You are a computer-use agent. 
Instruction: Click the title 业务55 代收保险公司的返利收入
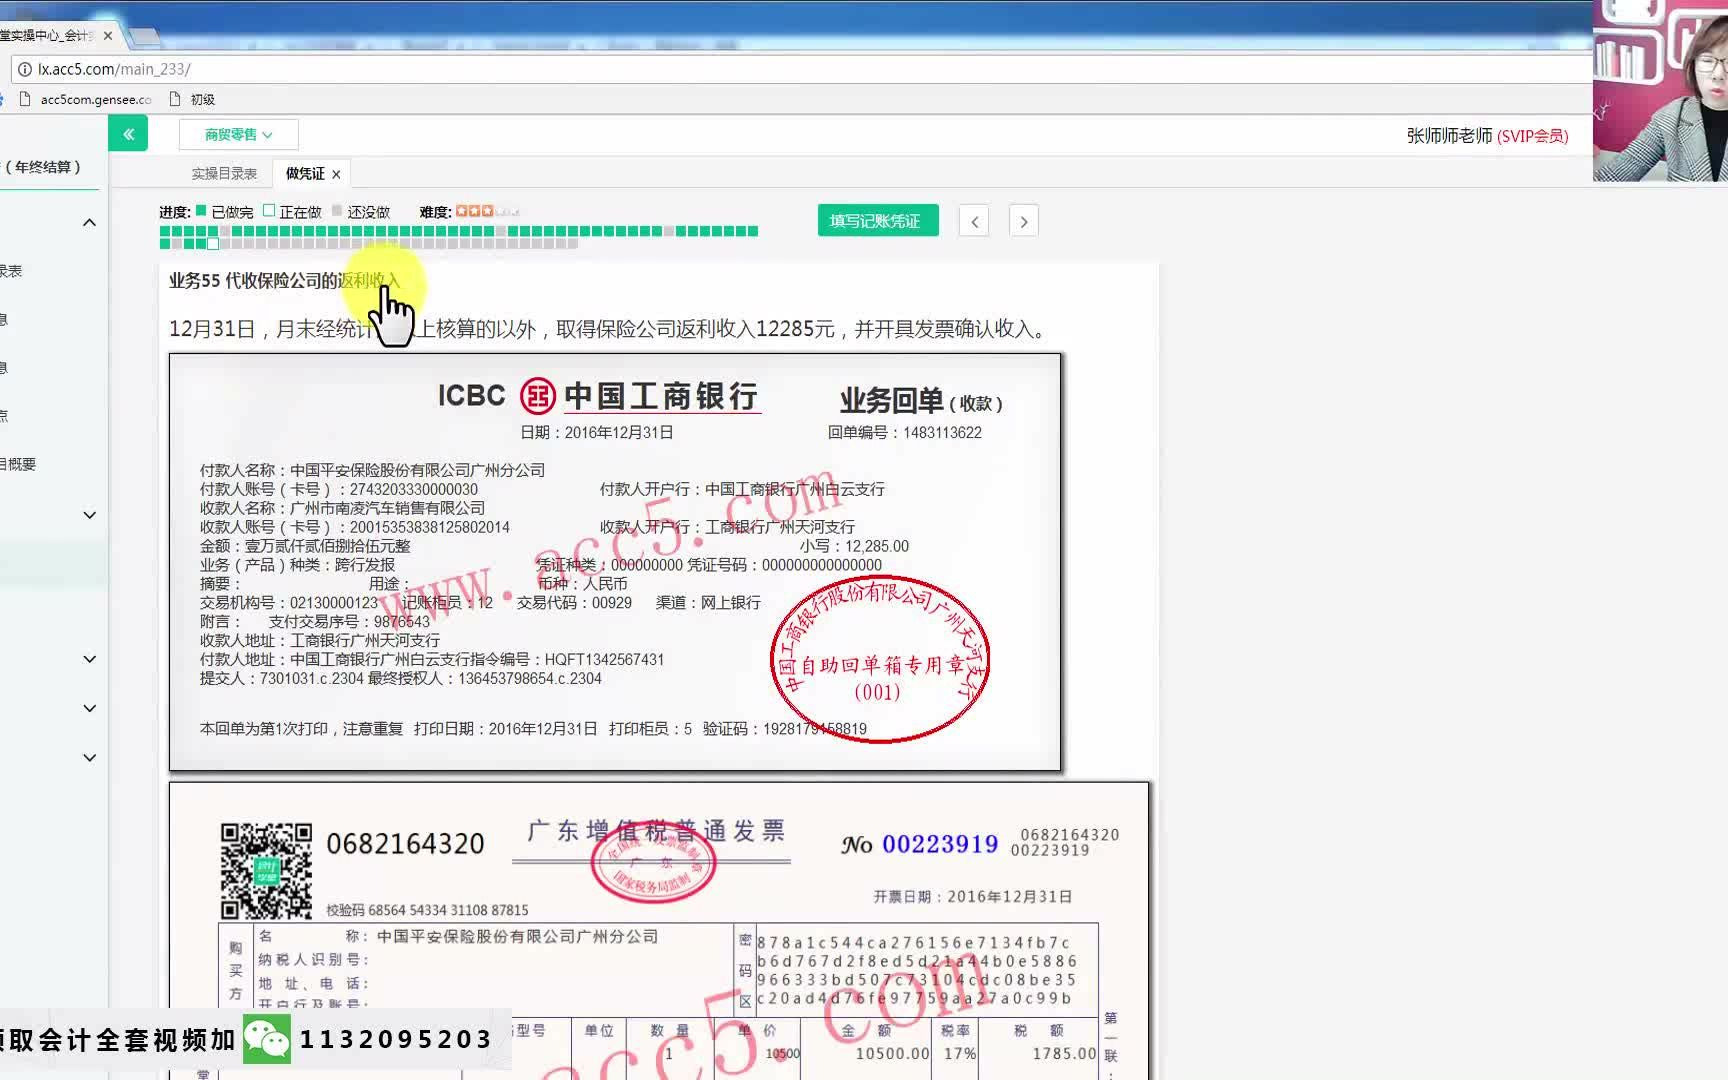tap(284, 281)
